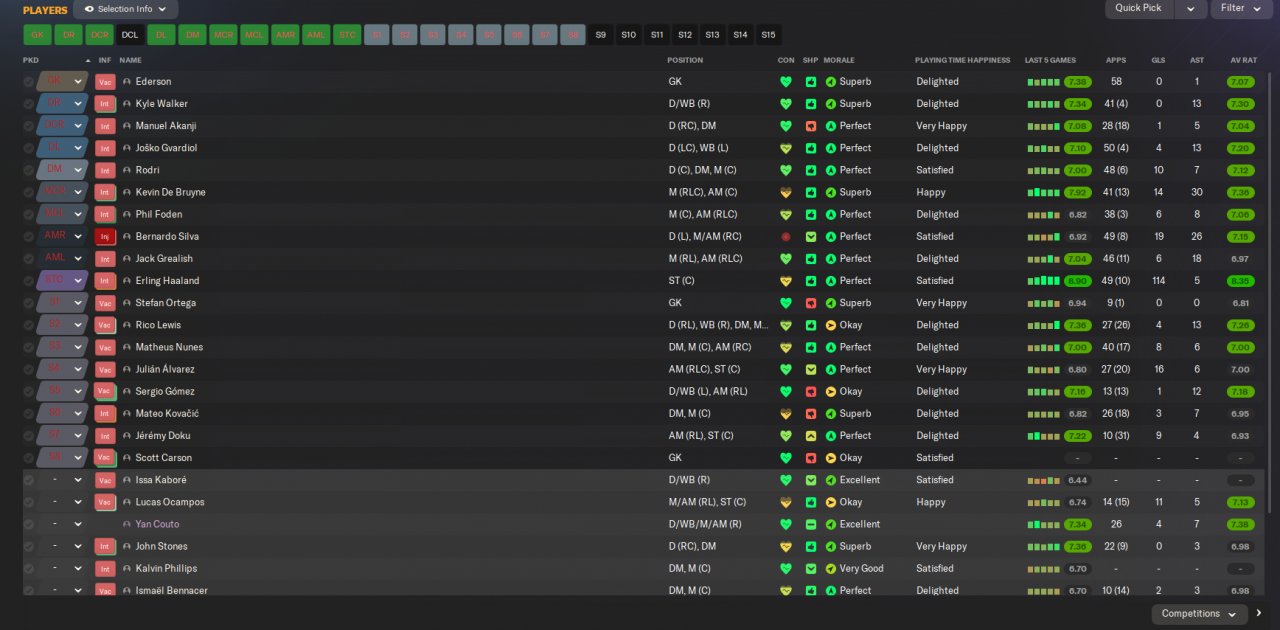Click the Inj injury icon beside Bernardo Silva

coord(105,237)
